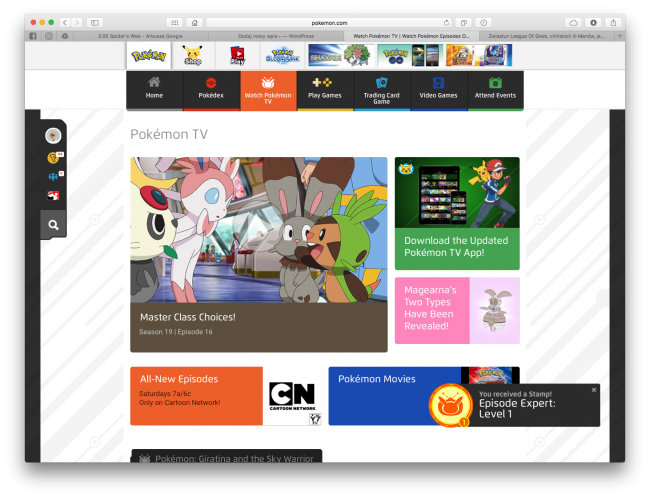650x498 pixels.
Task: Click the Episode Expert stamp badge
Action: pos(451,406)
